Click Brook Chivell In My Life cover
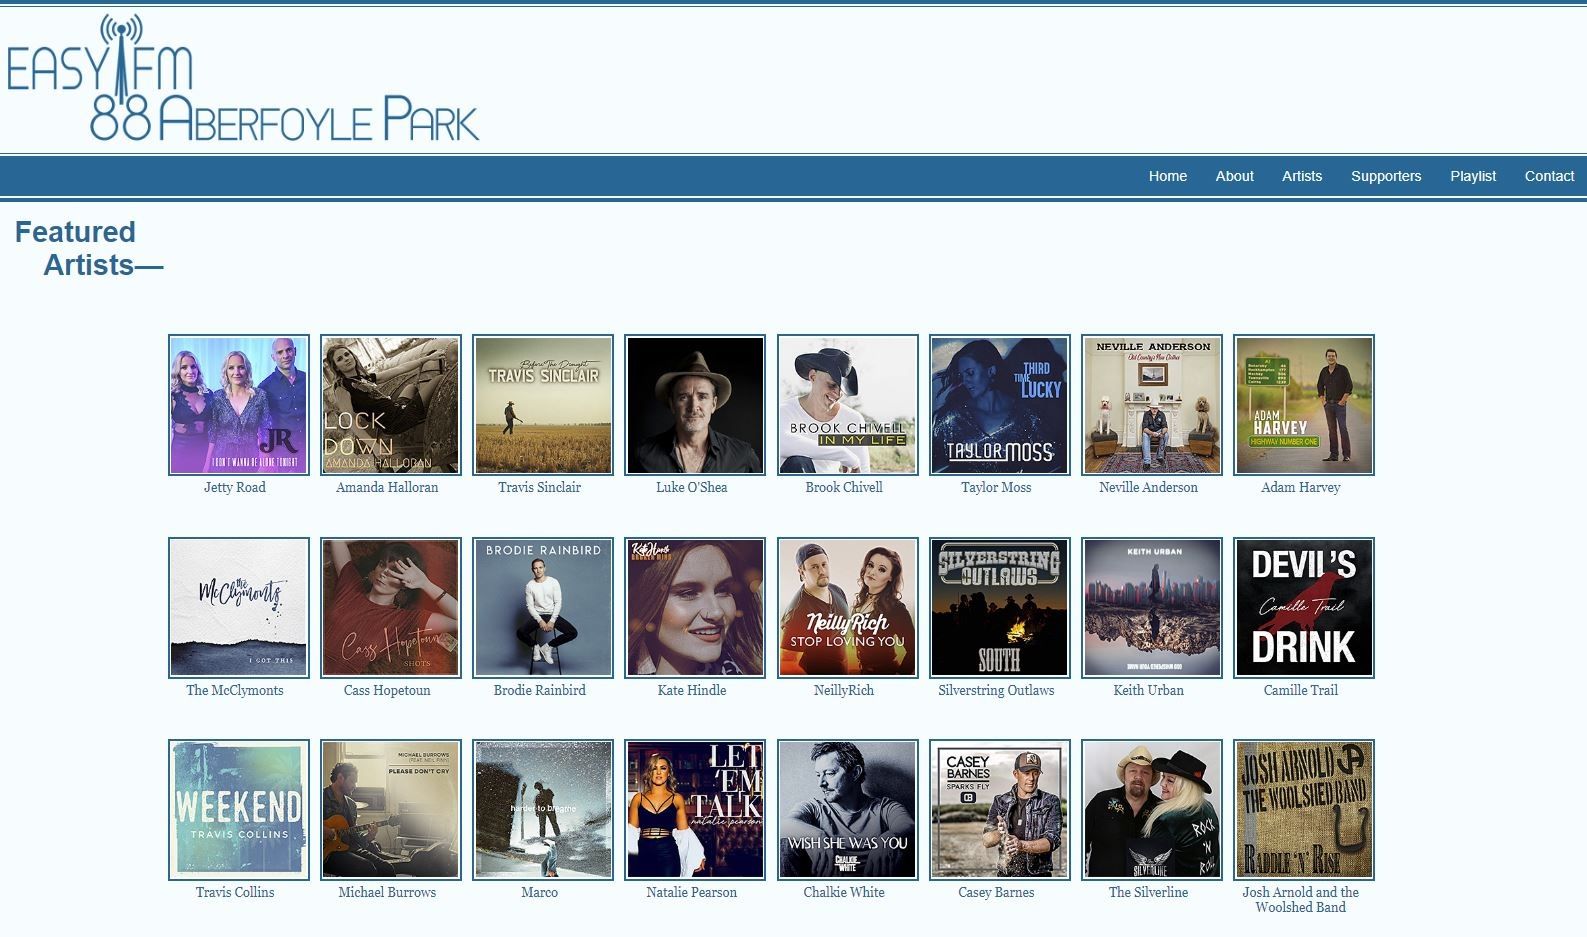 coord(848,405)
